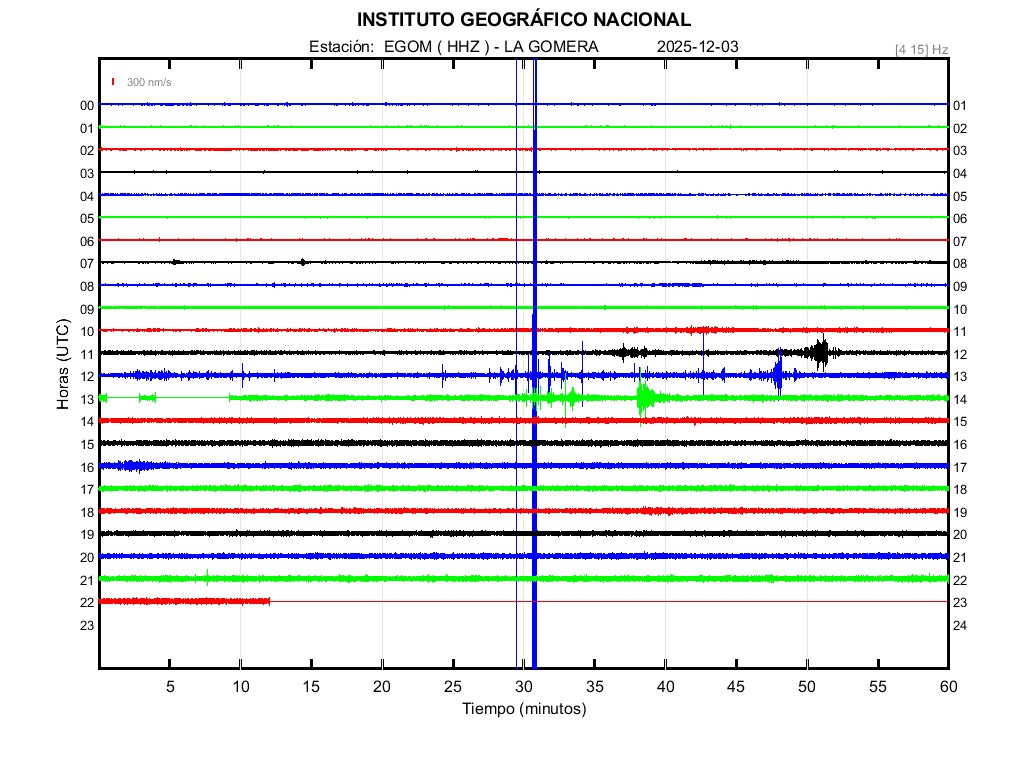Viewport: 1024px width, 768px height.
Task: Click the right-side hour label 24
Action: (x=960, y=625)
